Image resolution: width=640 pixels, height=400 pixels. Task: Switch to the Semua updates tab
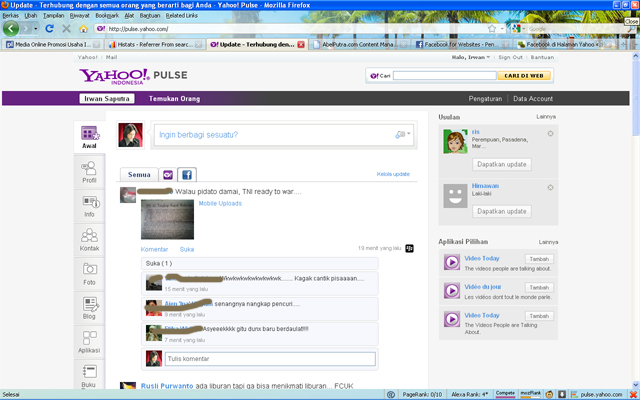pos(139,174)
